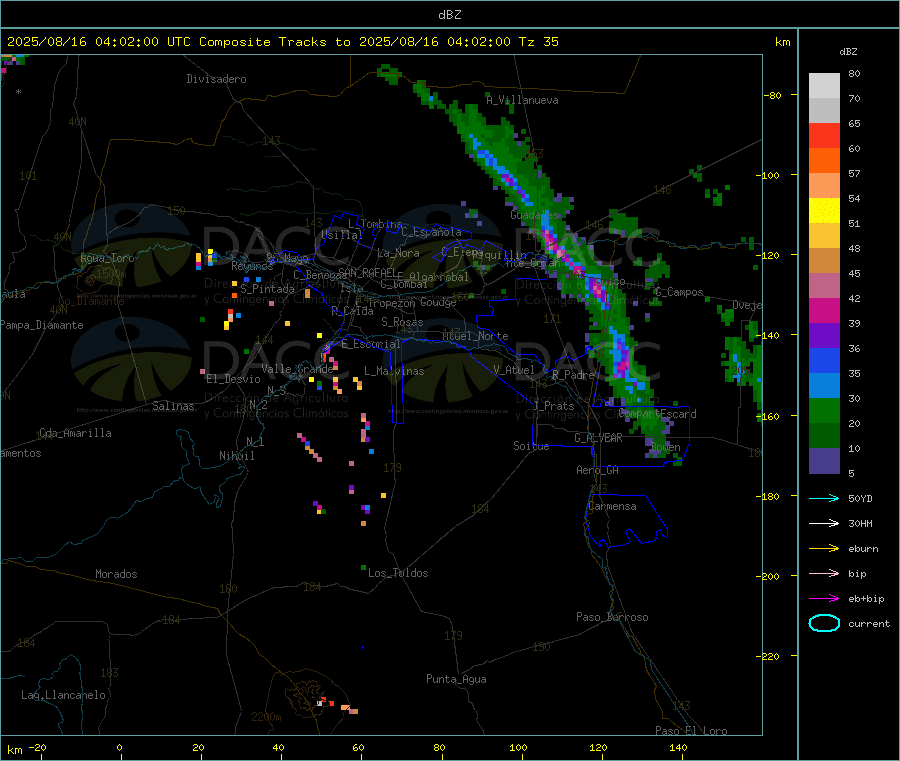Click the '-80' tick on vertical axis

point(773,95)
